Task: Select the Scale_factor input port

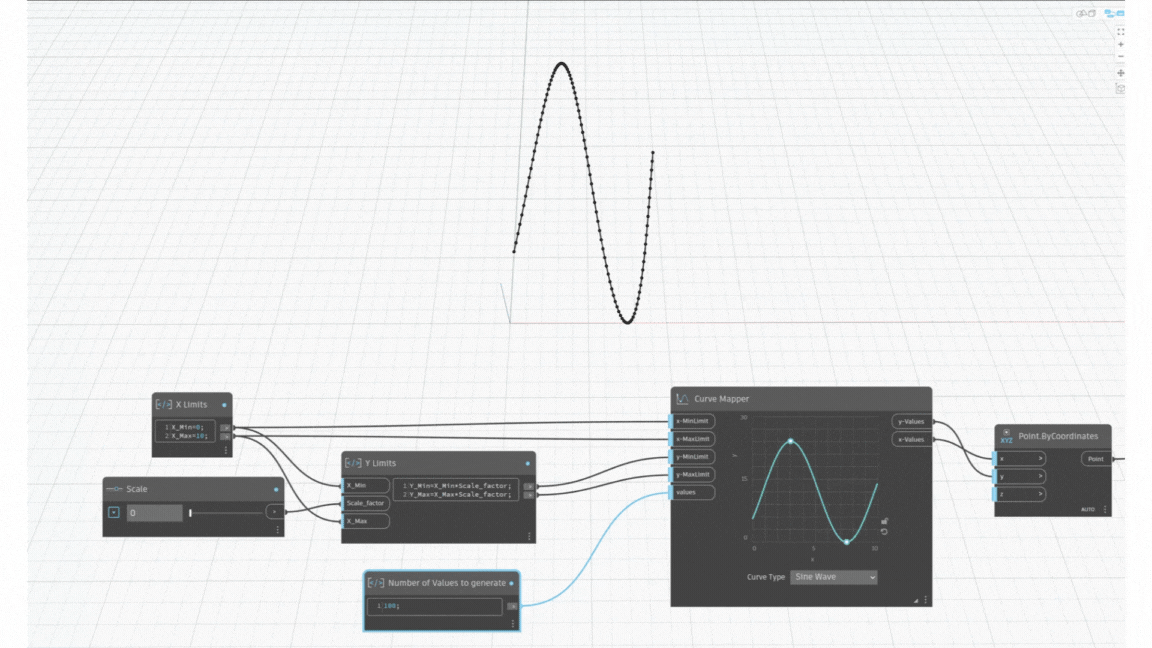Action: point(366,503)
